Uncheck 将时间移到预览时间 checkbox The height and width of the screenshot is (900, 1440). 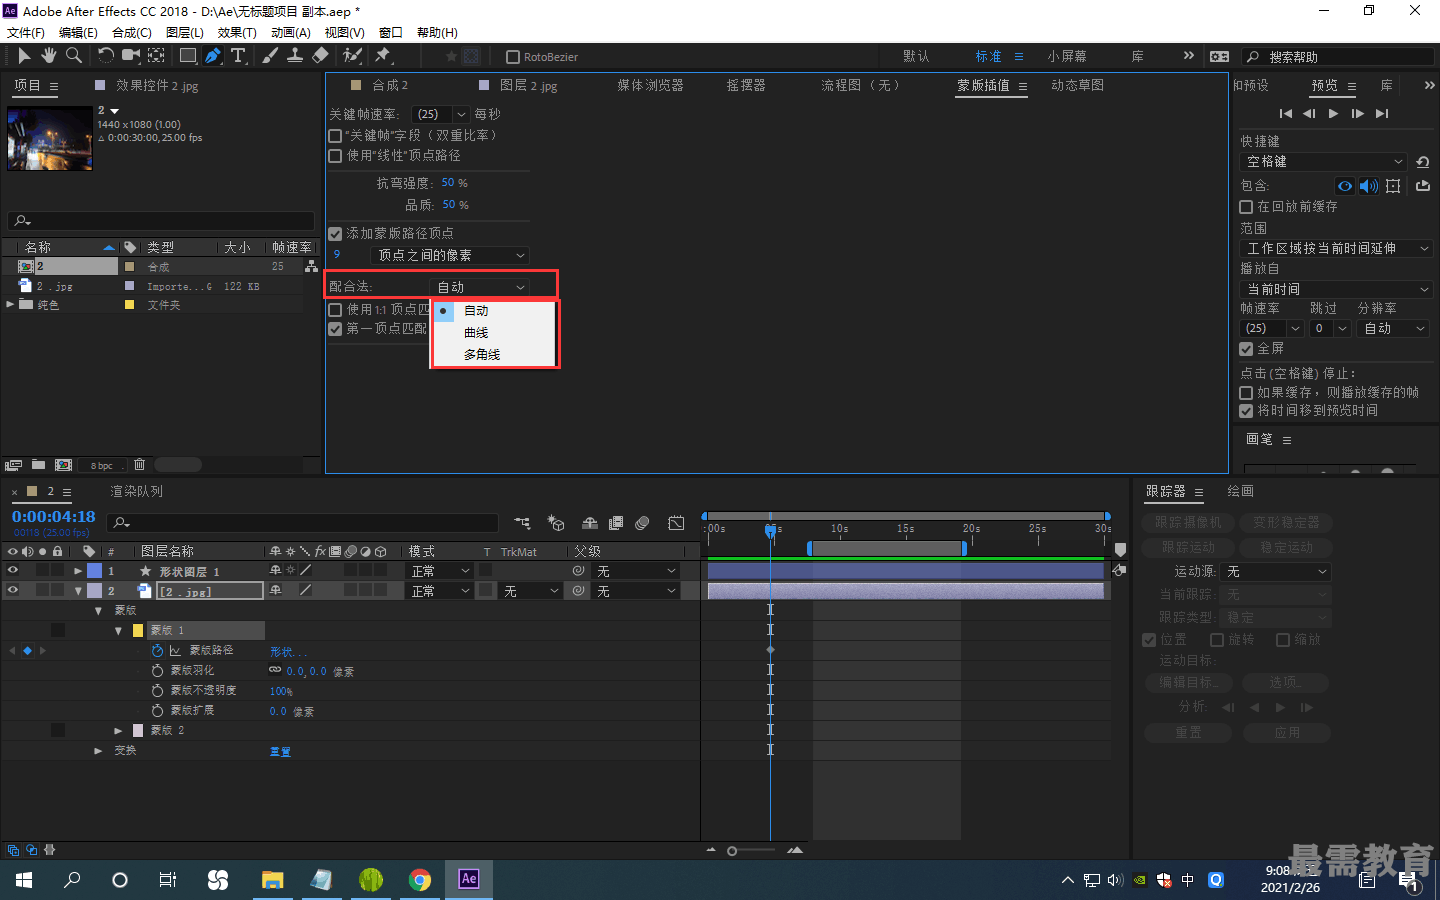point(1246,411)
